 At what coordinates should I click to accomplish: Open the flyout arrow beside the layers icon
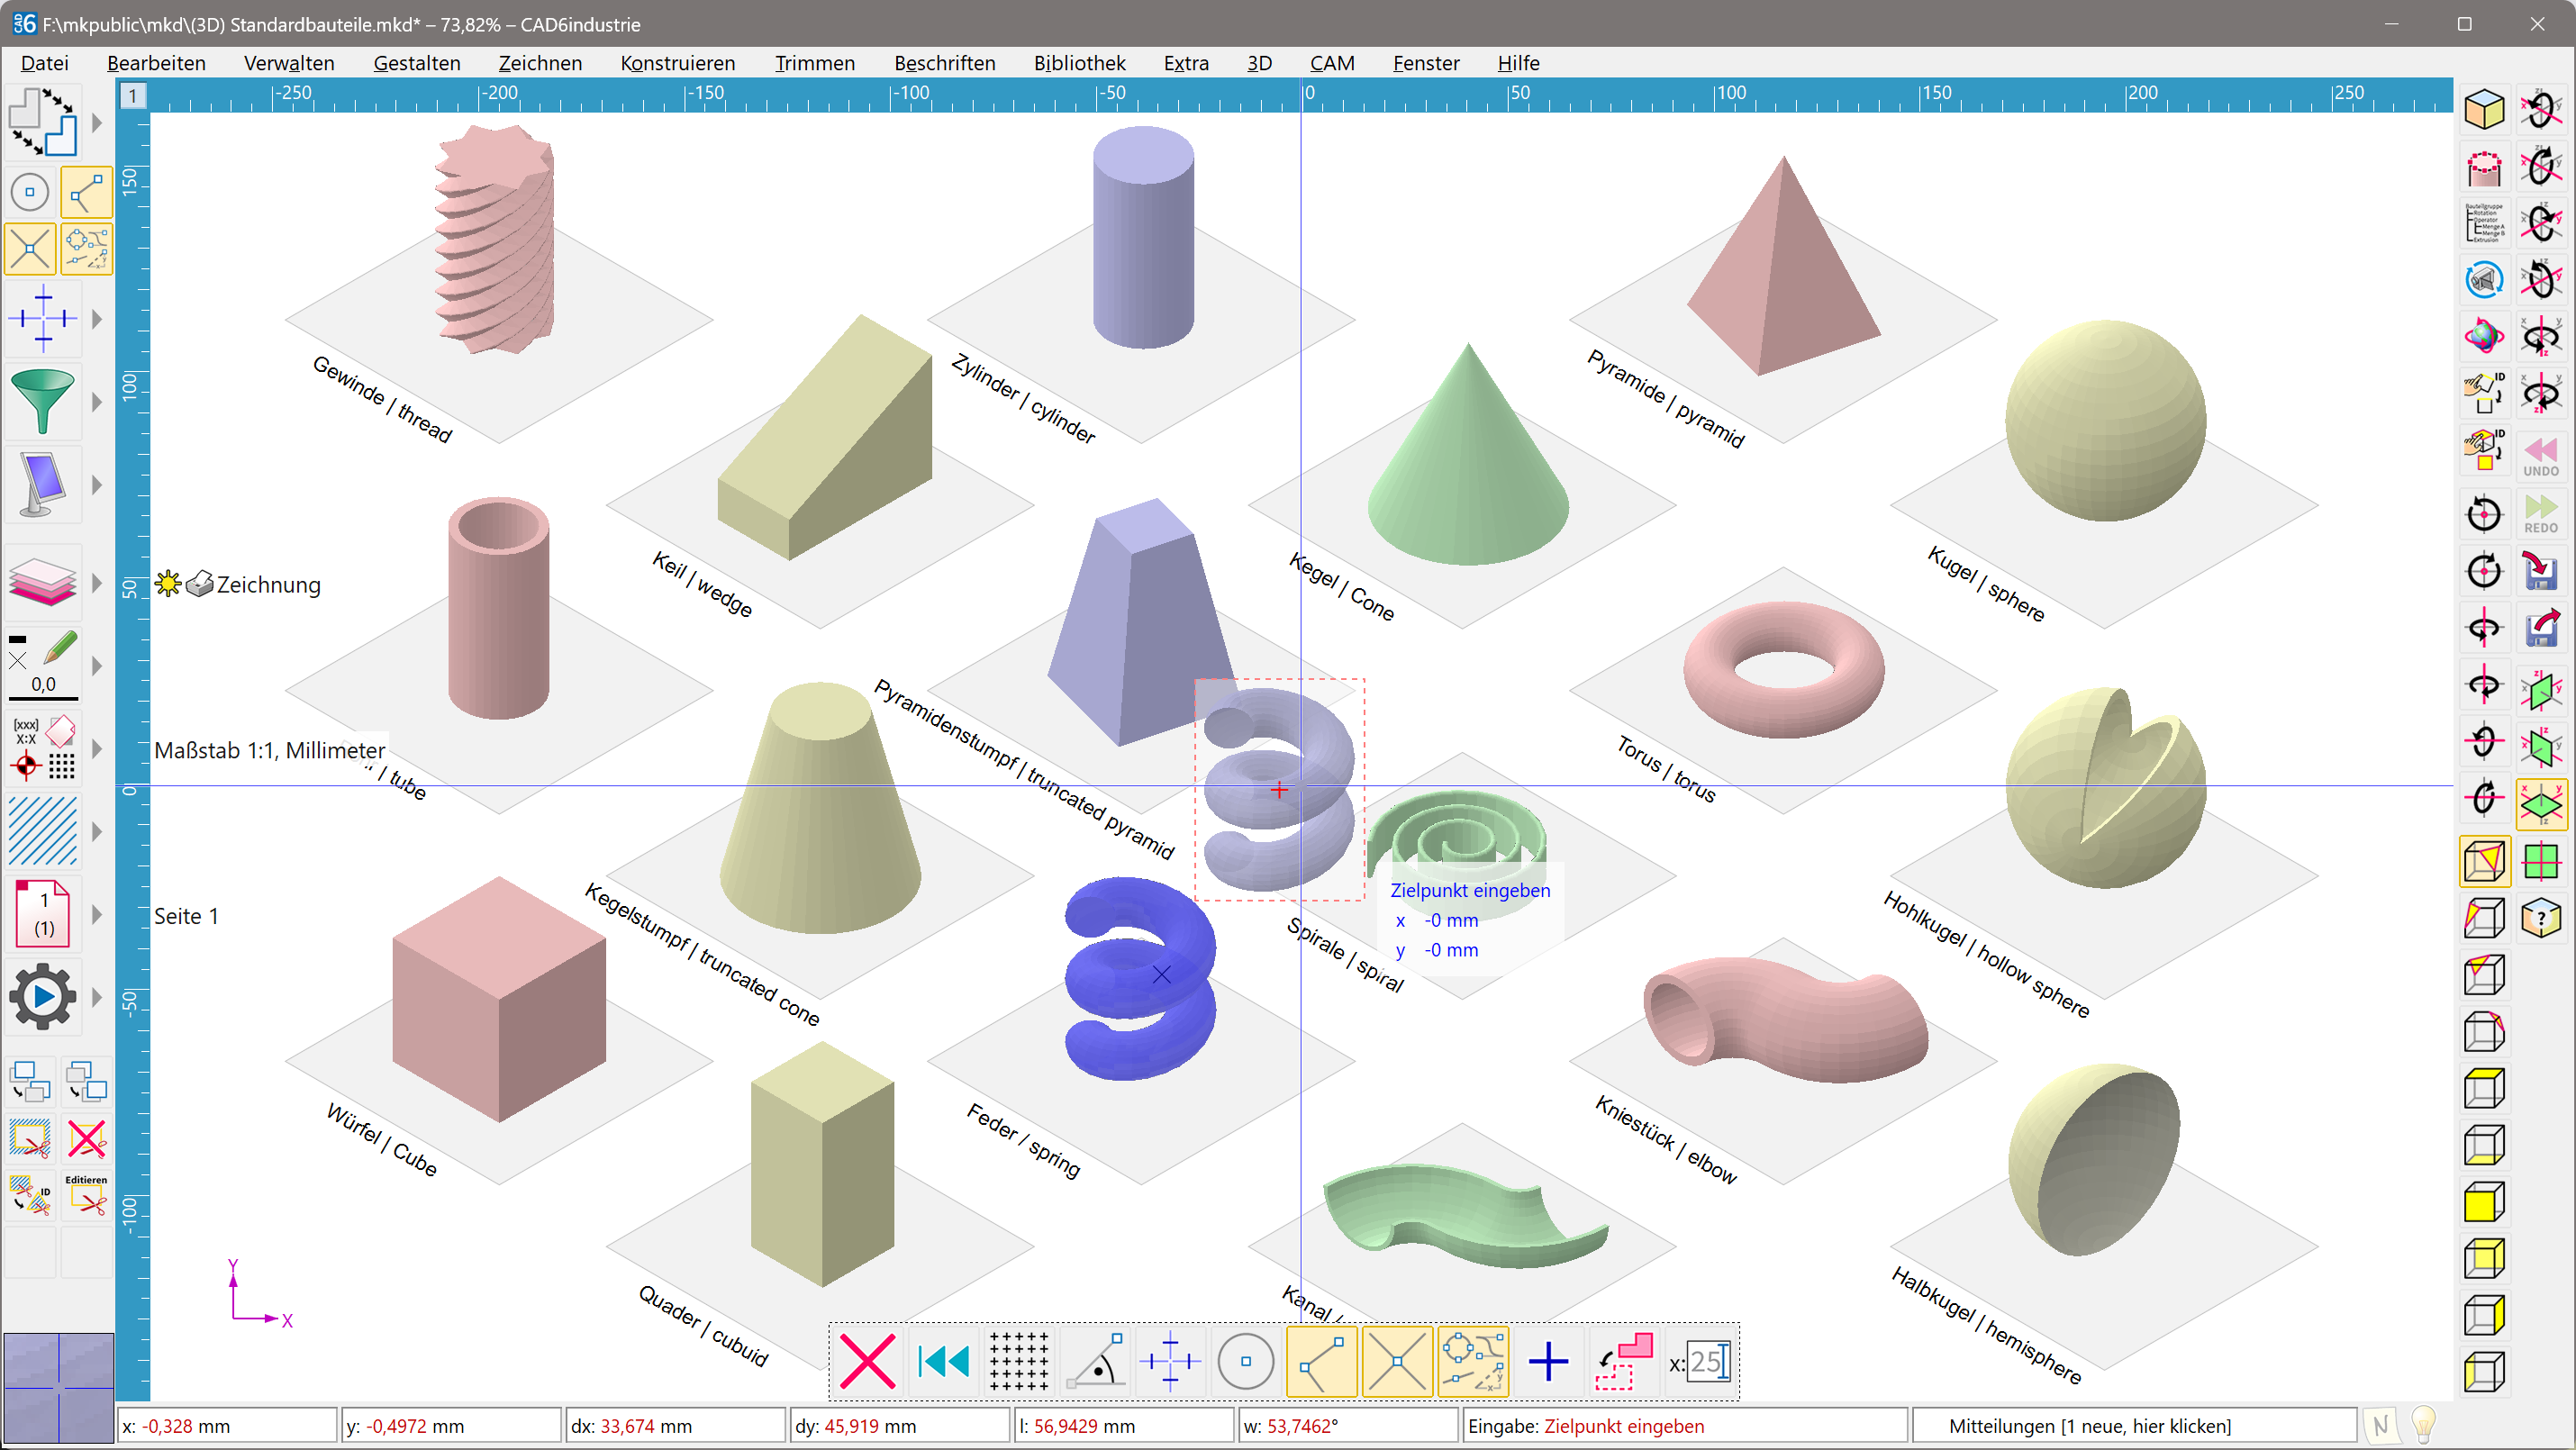coord(97,583)
